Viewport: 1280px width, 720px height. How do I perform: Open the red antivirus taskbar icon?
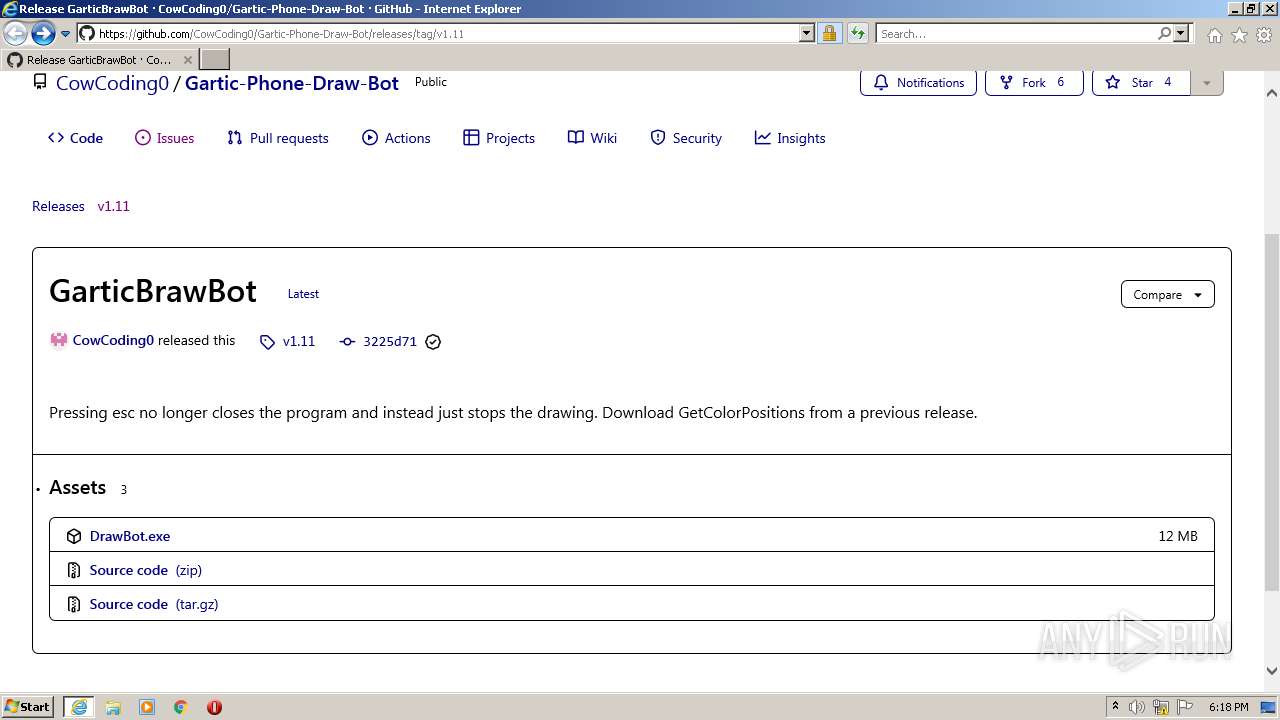[214, 707]
